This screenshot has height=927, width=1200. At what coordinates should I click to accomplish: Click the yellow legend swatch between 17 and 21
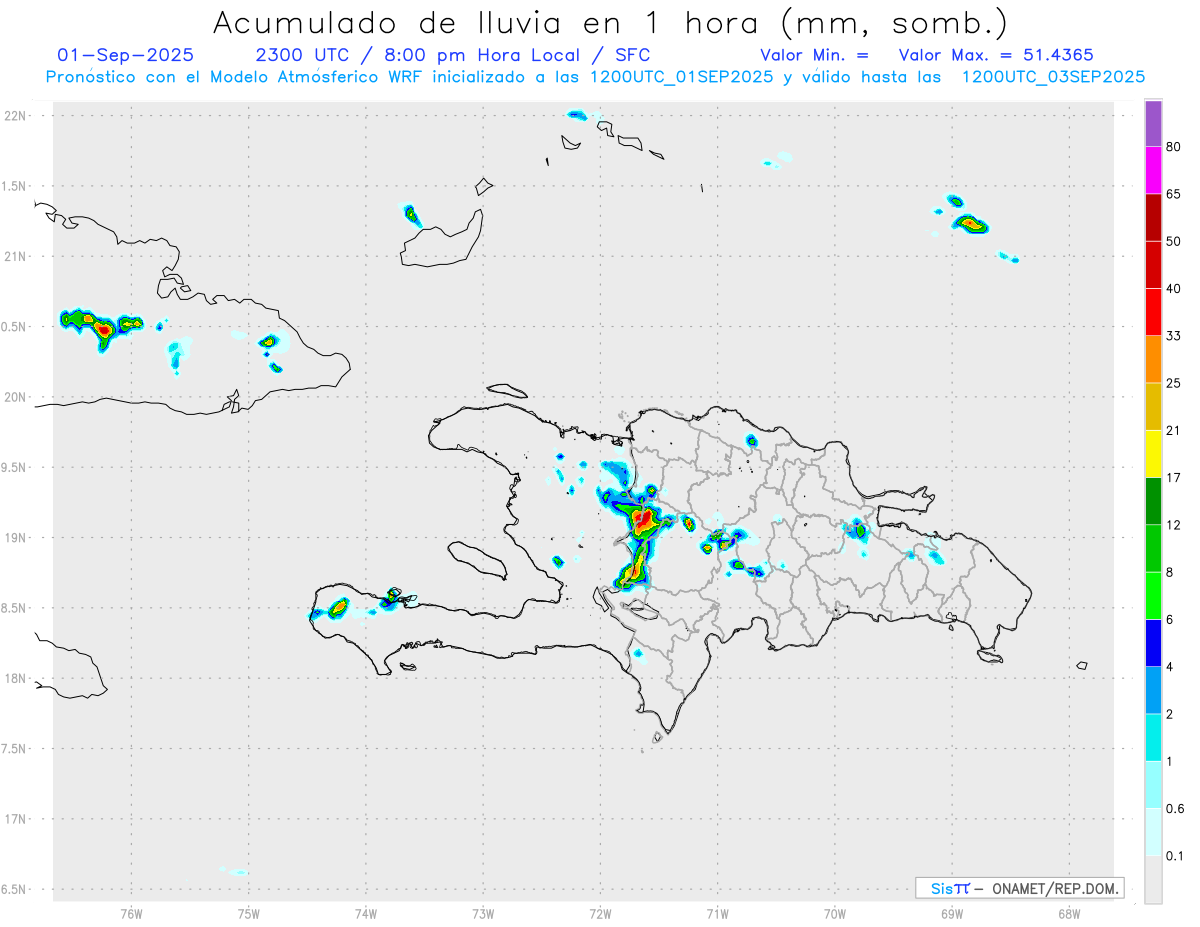click(x=1153, y=454)
